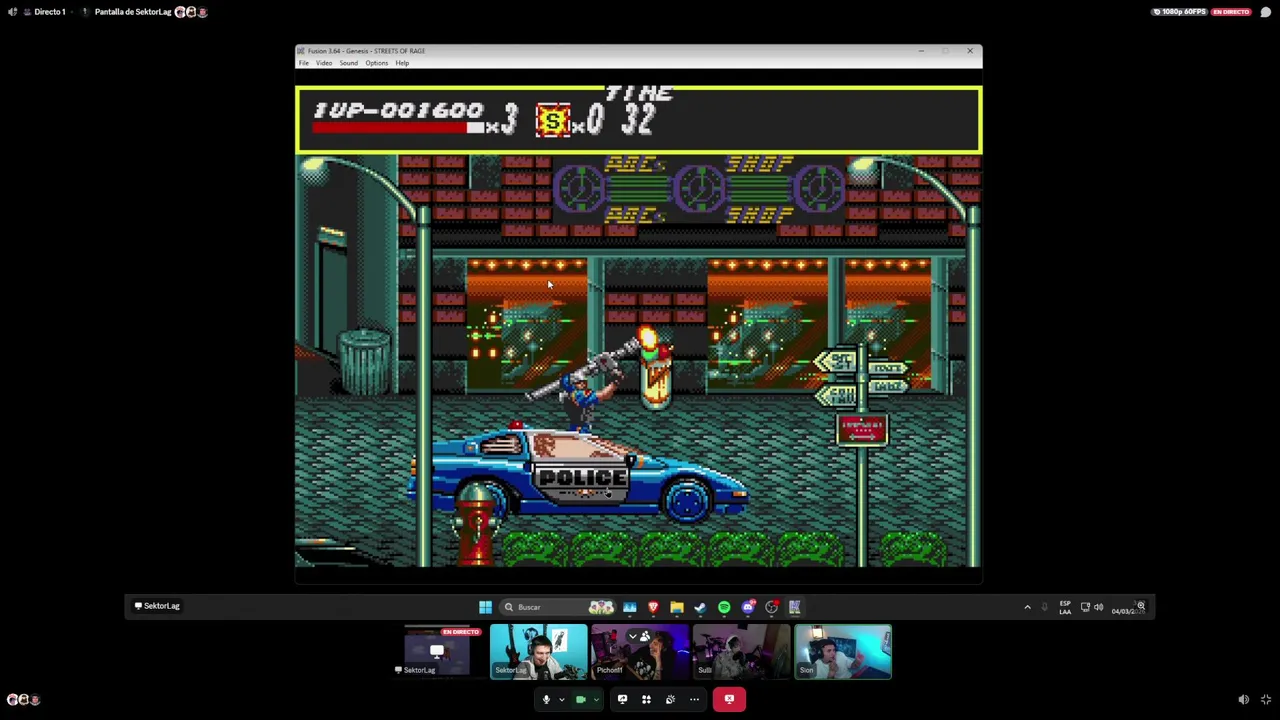Open the activities grid icon
1280x720 pixels.
point(646,699)
